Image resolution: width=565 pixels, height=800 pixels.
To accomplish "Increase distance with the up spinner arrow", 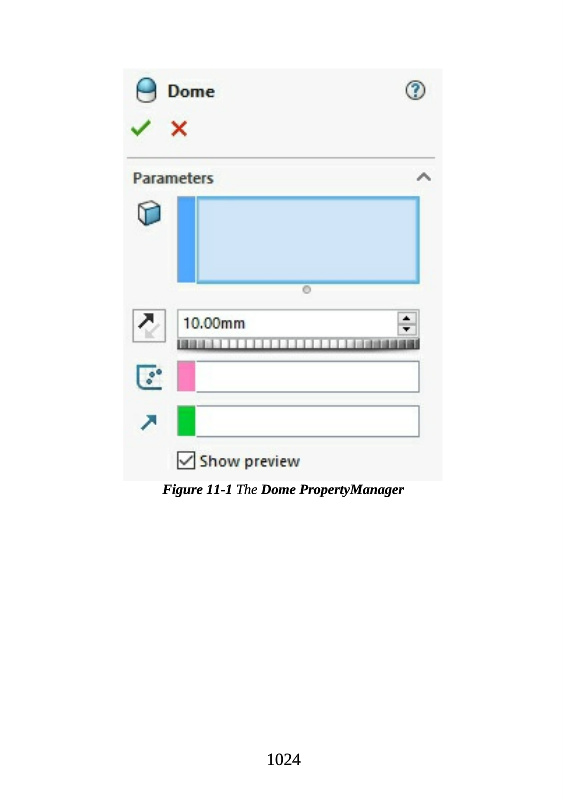I will [x=407, y=318].
